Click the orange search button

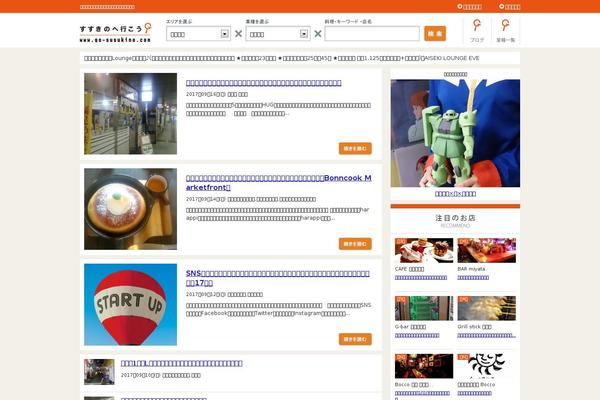click(435, 34)
